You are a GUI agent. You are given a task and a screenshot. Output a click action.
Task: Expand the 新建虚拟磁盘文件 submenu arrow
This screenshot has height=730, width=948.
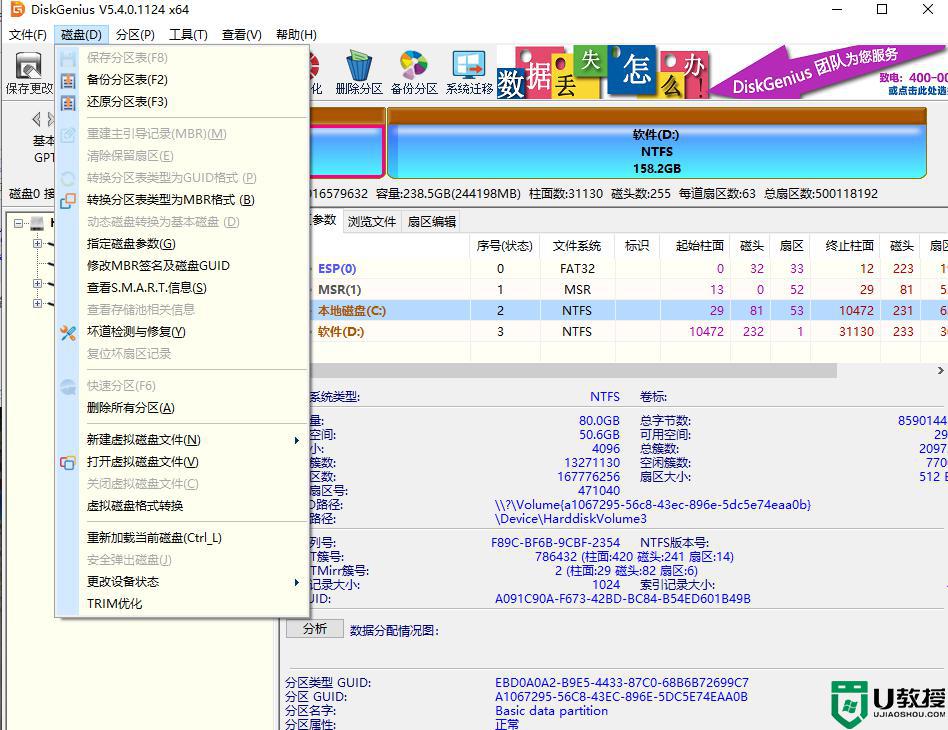(x=296, y=440)
